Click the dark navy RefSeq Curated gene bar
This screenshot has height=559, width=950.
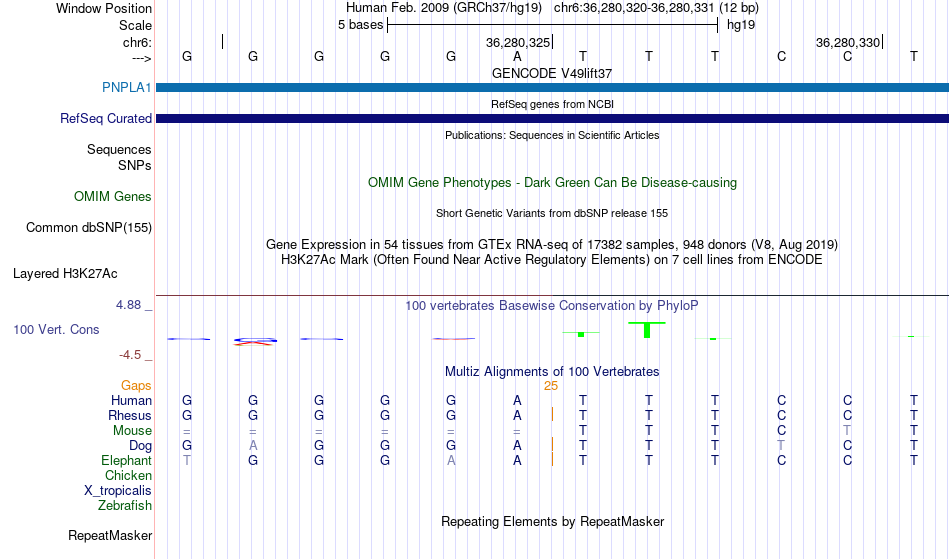[x=552, y=118]
